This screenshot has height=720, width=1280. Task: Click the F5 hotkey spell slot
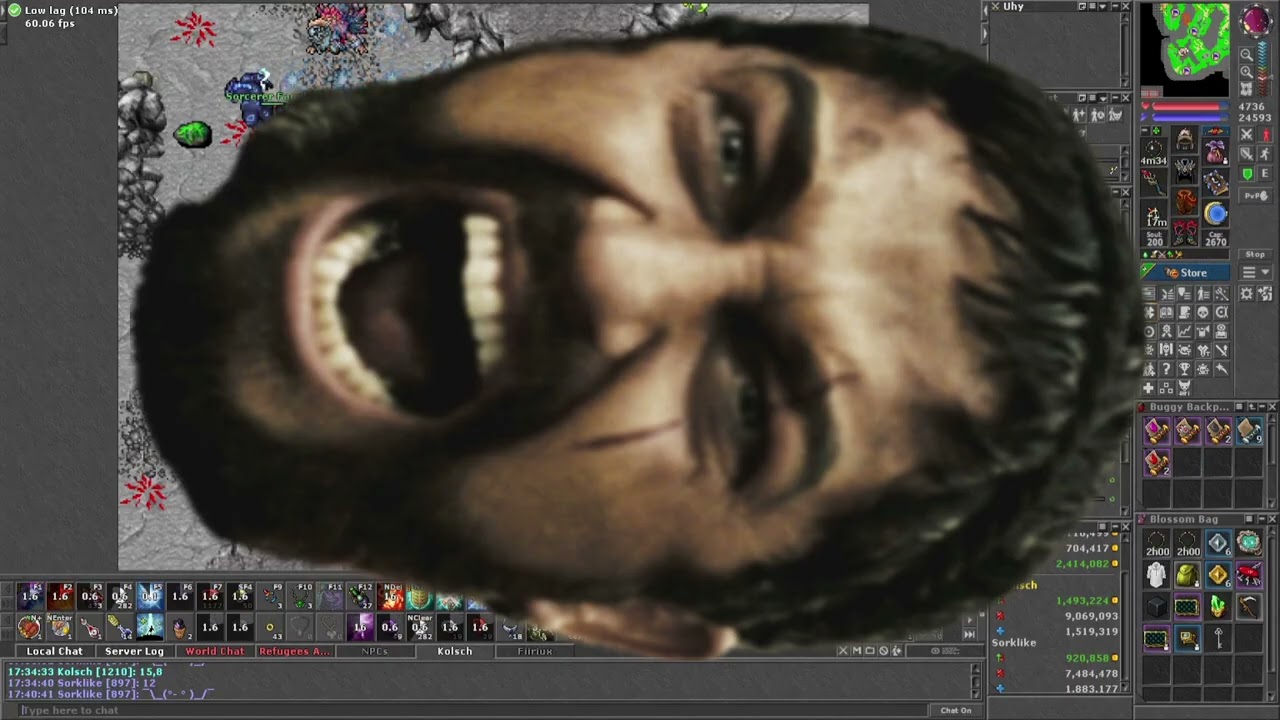(x=150, y=597)
